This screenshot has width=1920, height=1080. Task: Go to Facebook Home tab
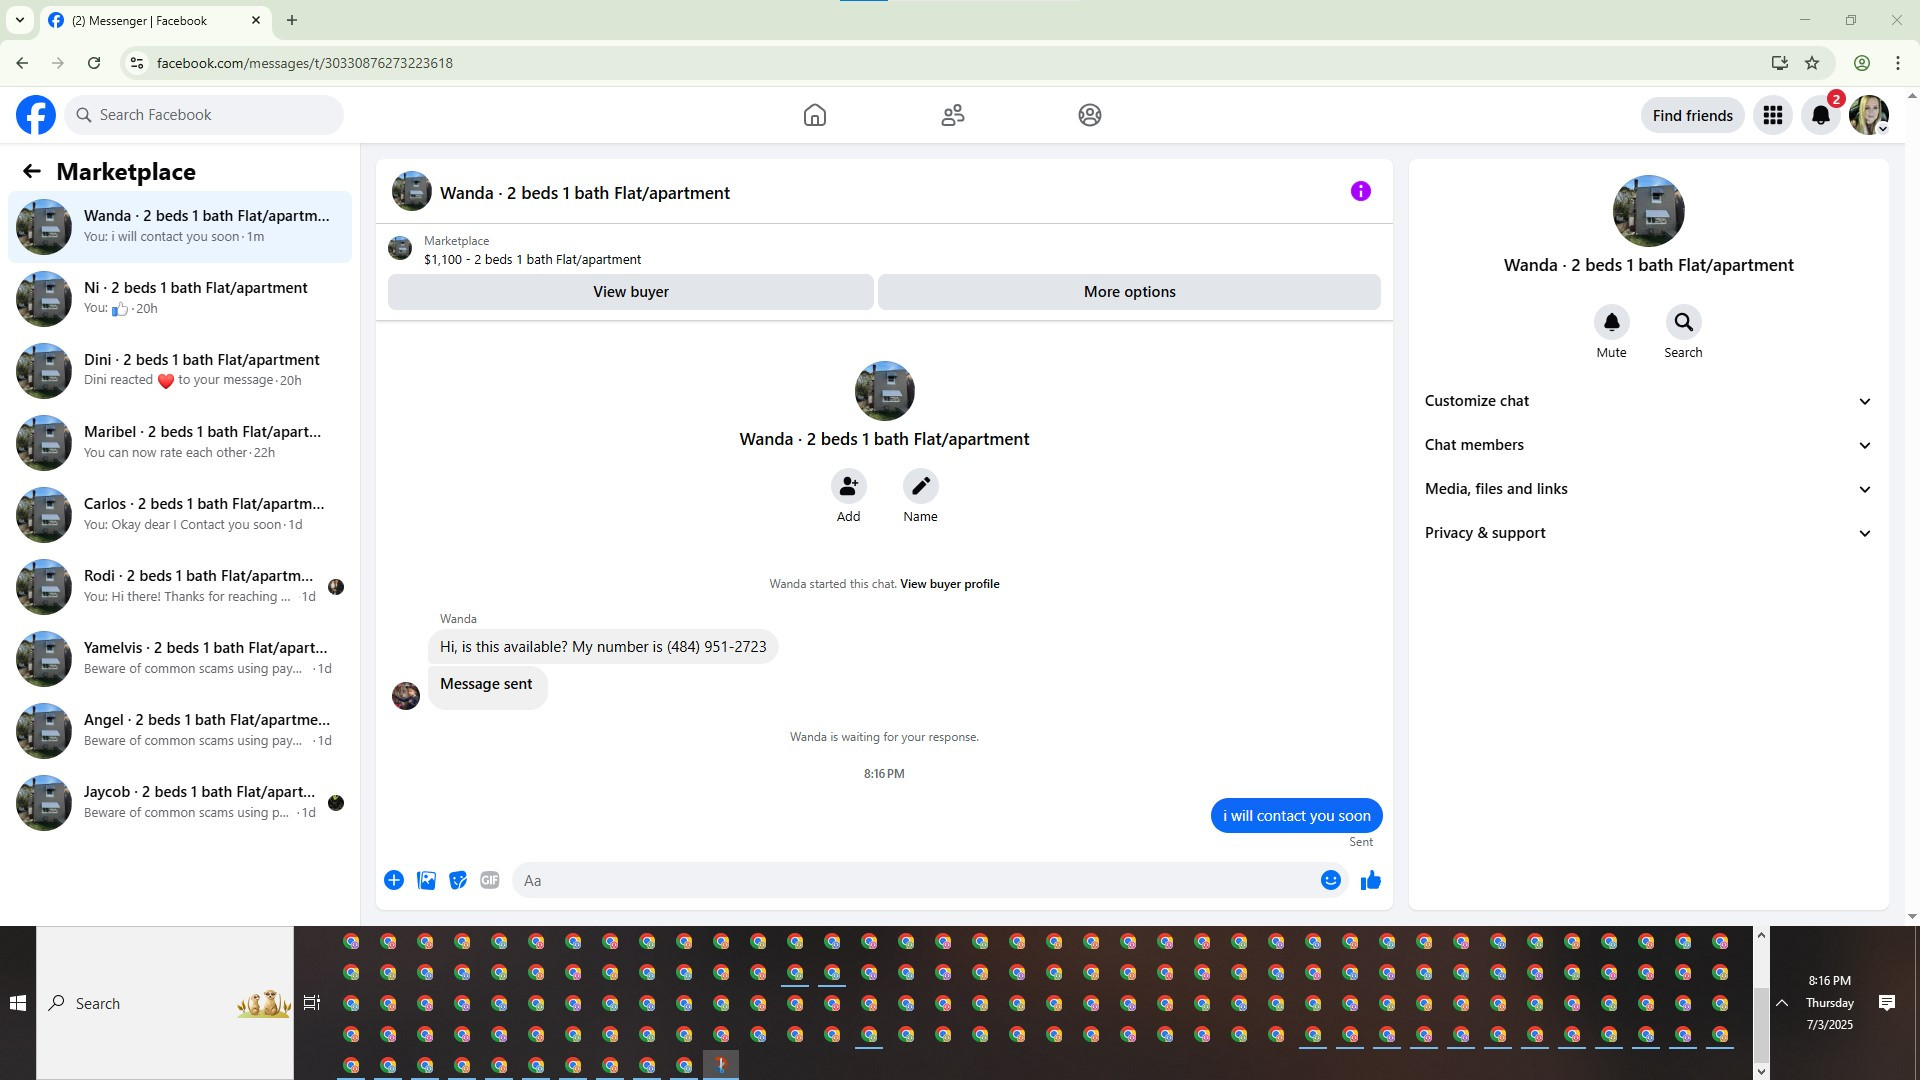(814, 116)
